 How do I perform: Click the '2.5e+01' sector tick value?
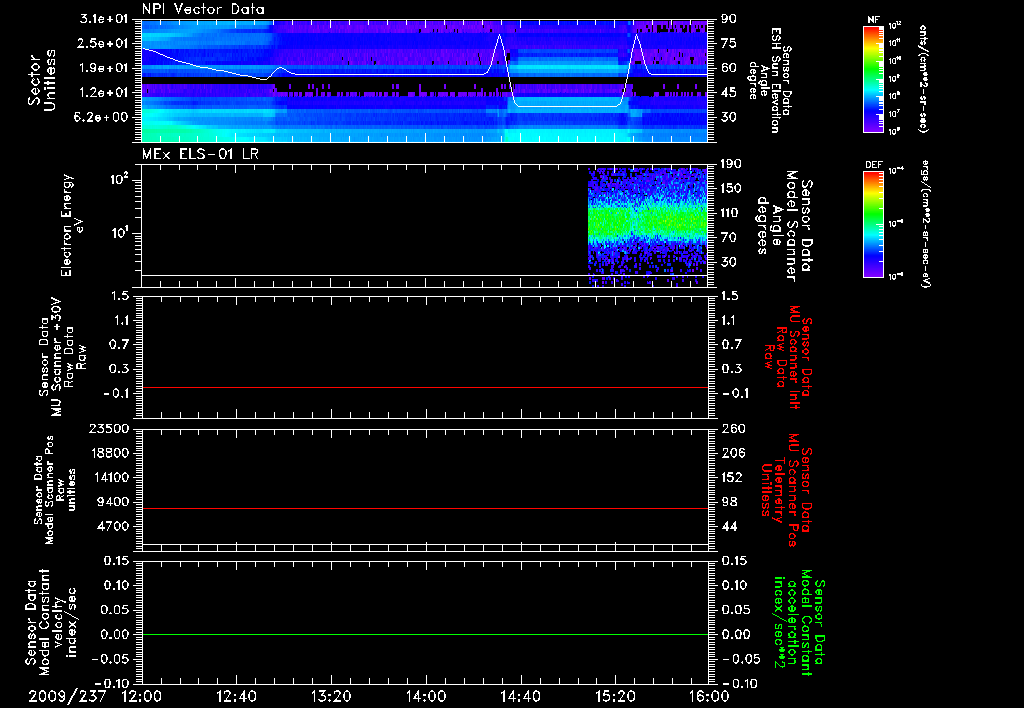[x=104, y=43]
